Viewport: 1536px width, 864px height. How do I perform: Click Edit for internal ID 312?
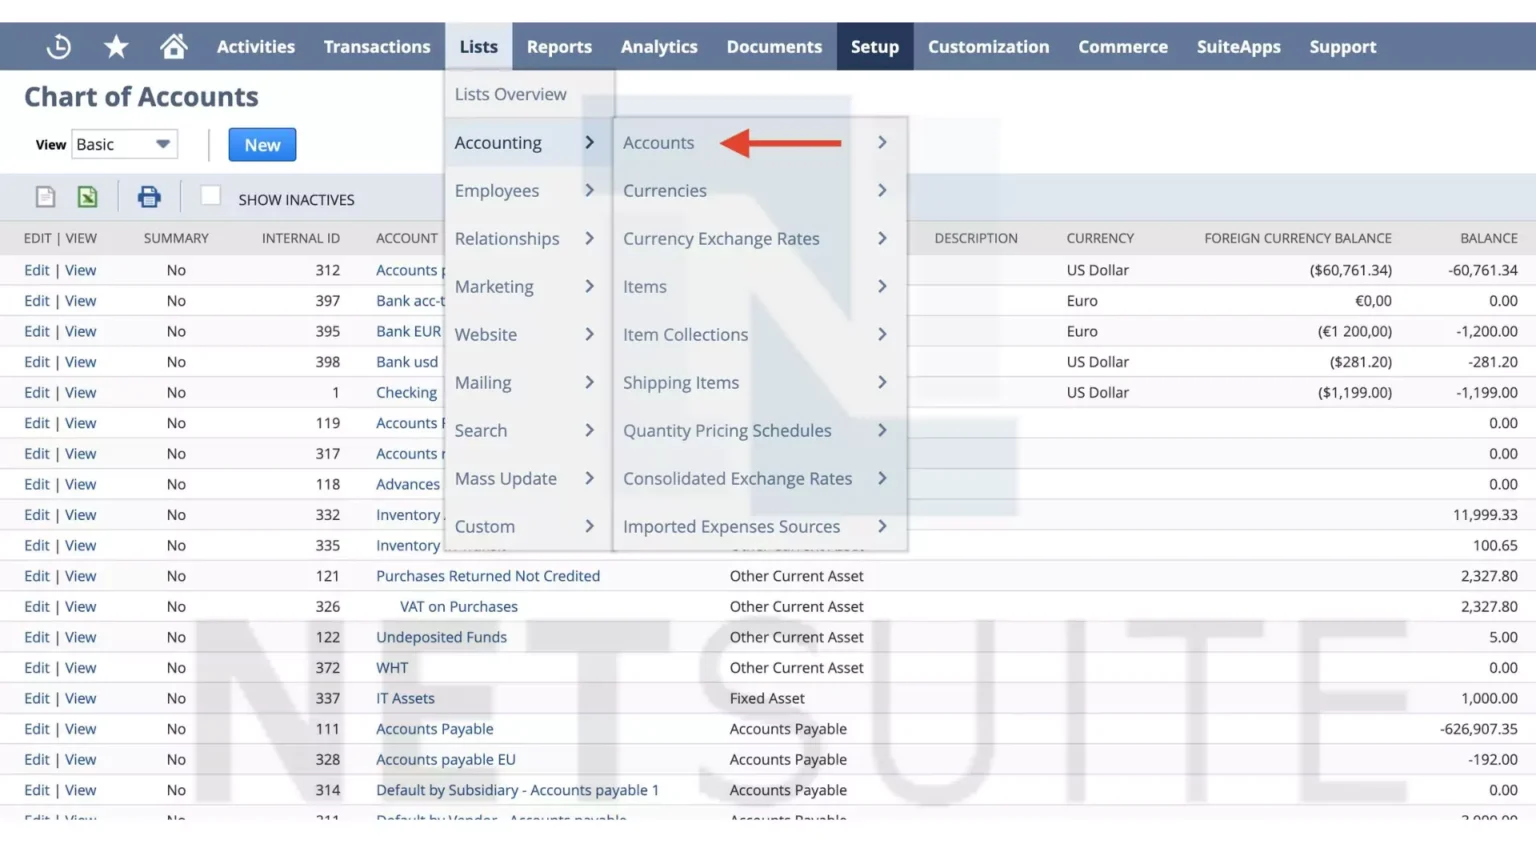(37, 270)
